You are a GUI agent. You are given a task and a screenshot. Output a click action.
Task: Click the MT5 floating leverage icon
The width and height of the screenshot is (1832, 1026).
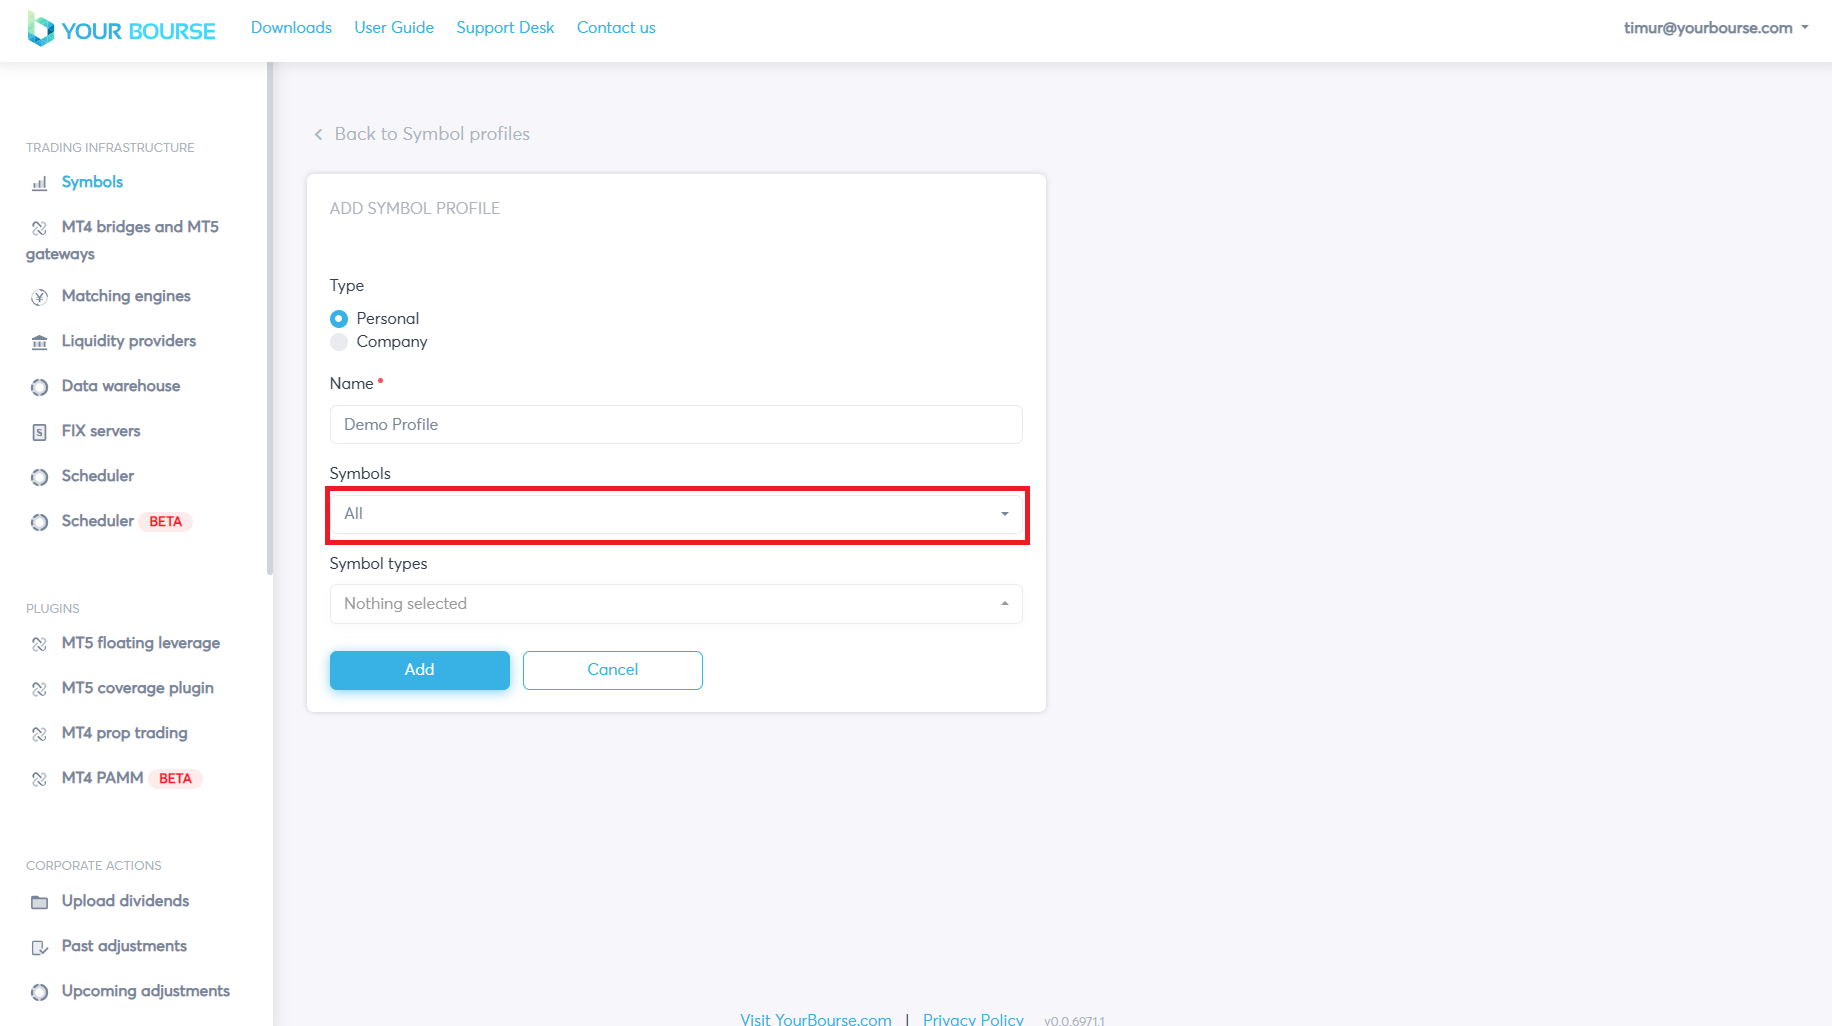40,644
